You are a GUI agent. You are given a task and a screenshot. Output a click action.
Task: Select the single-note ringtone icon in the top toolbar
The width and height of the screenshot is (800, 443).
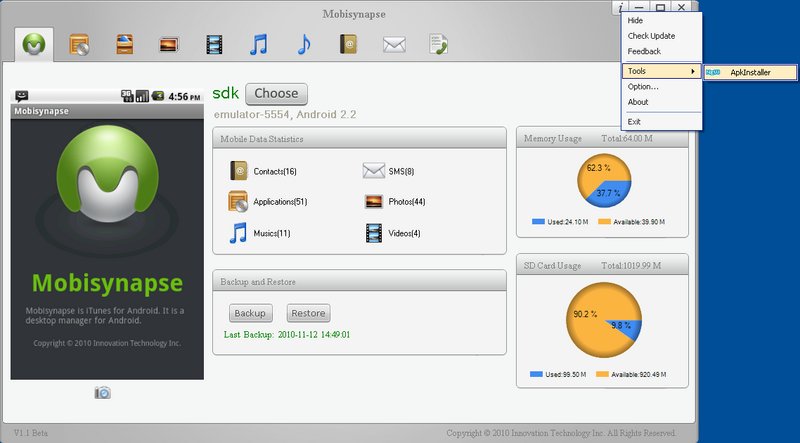(x=303, y=44)
